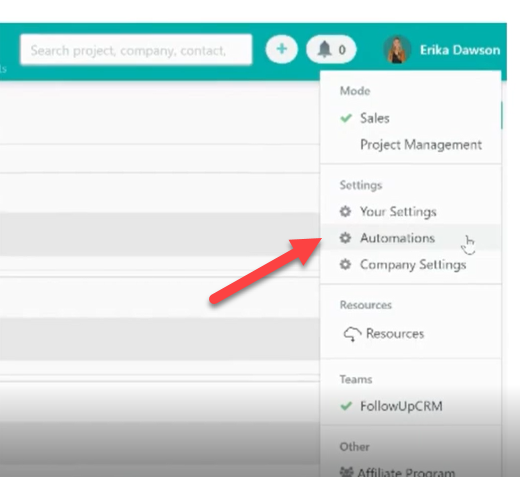Click the gear icon beside Automations
The width and height of the screenshot is (520, 477).
345,238
